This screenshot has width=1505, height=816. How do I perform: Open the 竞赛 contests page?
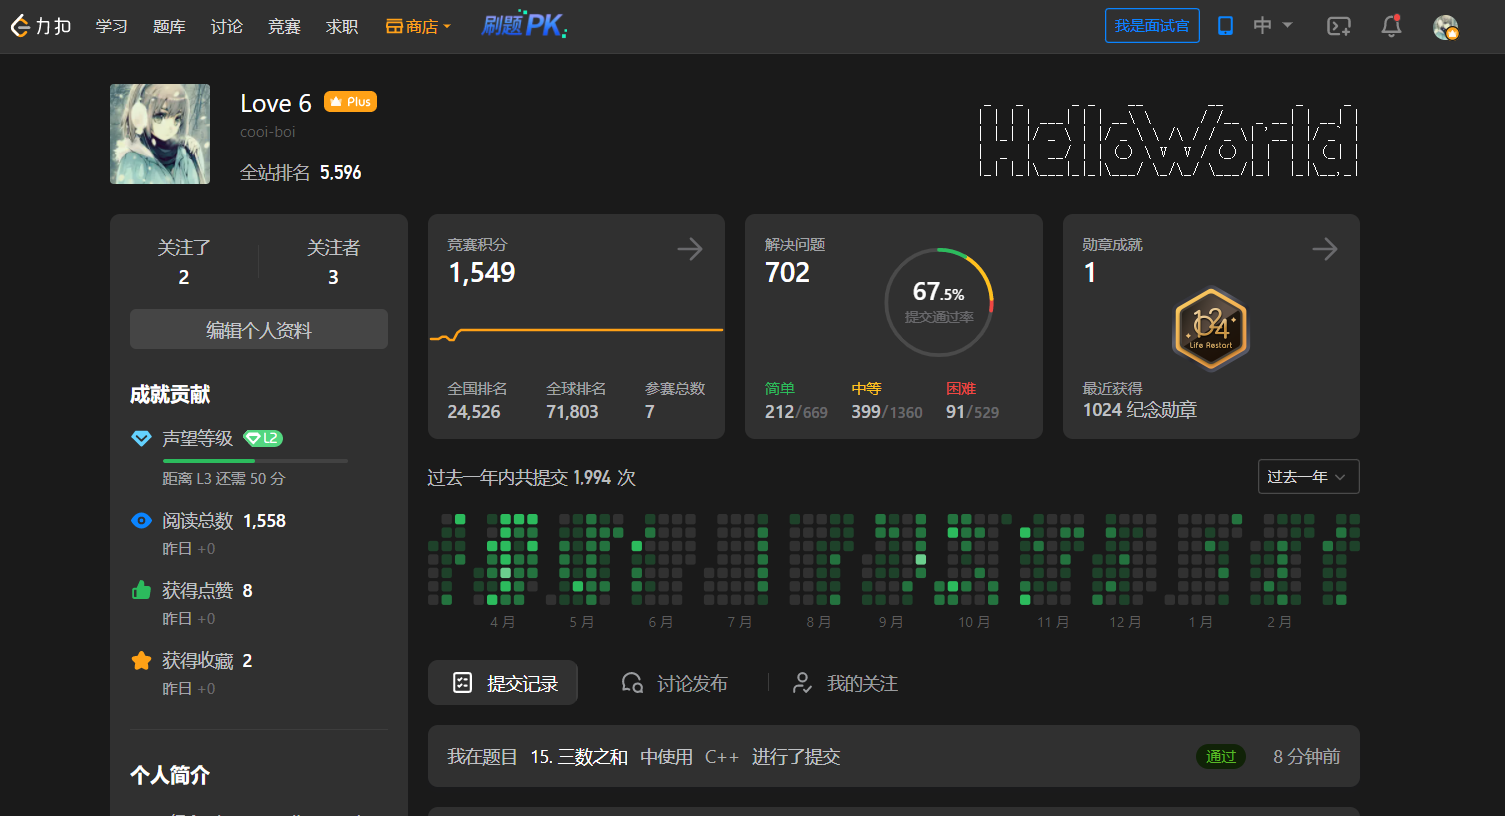coord(284,26)
